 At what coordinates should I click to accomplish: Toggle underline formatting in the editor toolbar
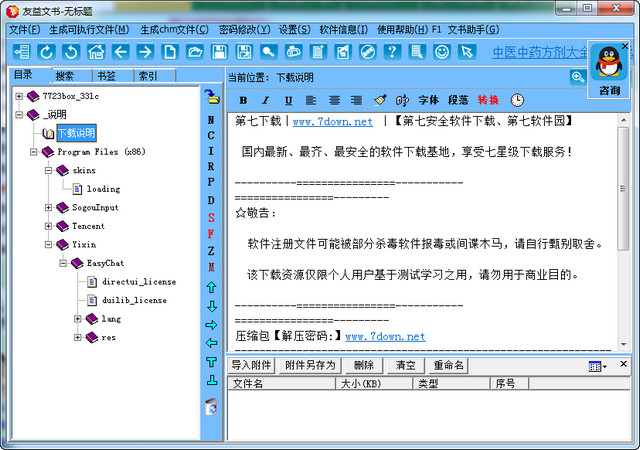pyautogui.click(x=288, y=100)
